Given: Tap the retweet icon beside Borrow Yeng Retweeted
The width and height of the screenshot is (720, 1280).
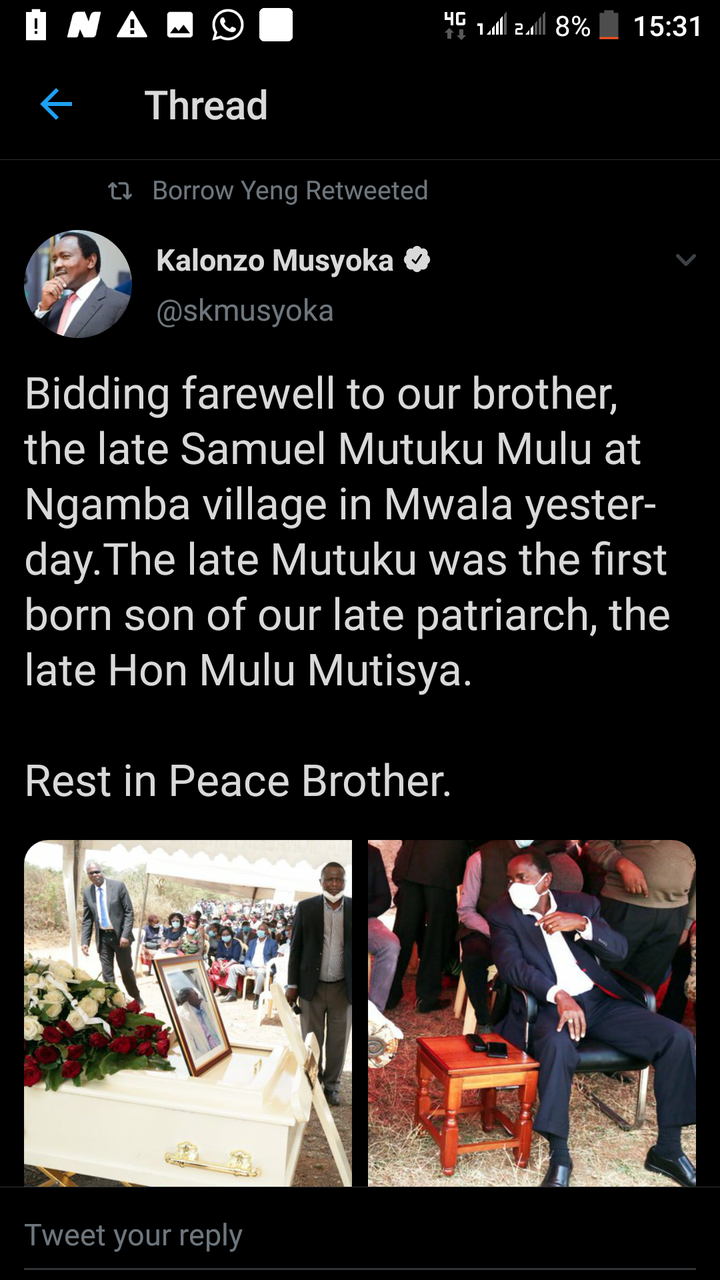Looking at the screenshot, I should tap(120, 191).
